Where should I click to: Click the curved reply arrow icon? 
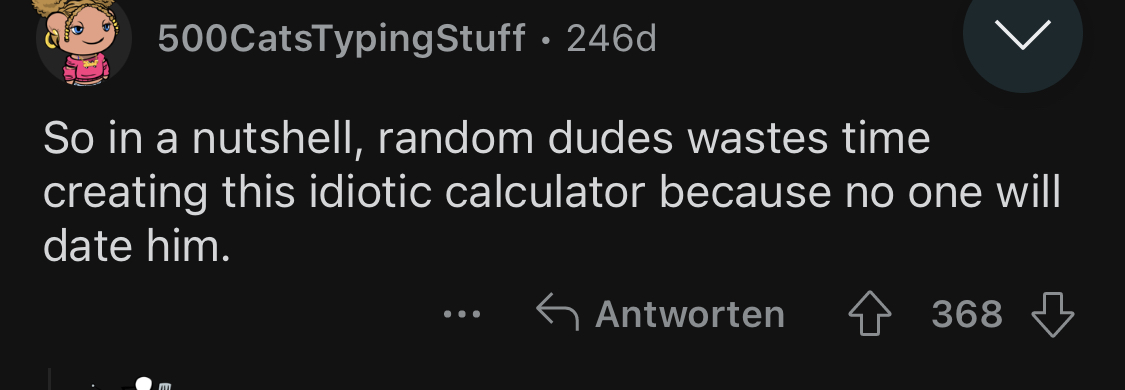pyautogui.click(x=557, y=313)
